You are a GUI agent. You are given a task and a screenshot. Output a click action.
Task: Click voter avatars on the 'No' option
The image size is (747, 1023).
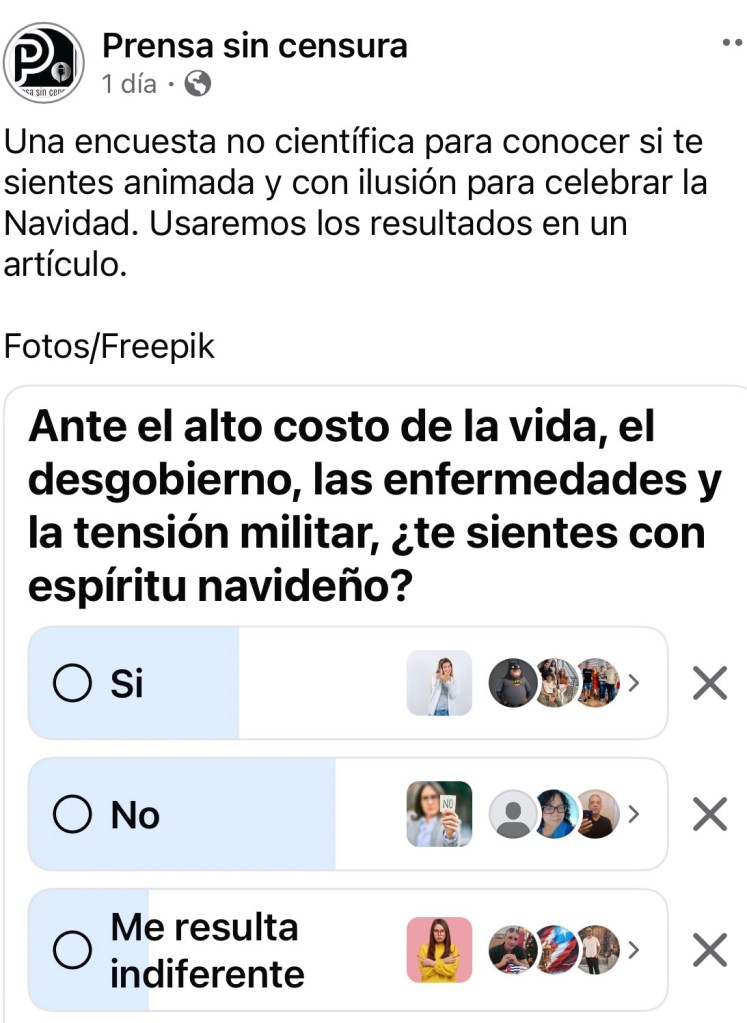[x=553, y=815]
